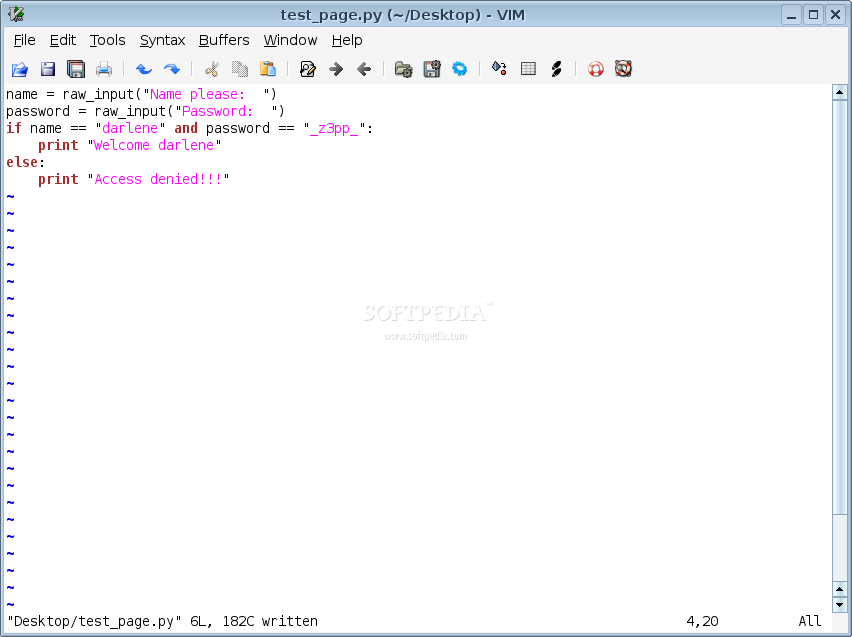Click the "Access denied!!!" string

(x=158, y=179)
